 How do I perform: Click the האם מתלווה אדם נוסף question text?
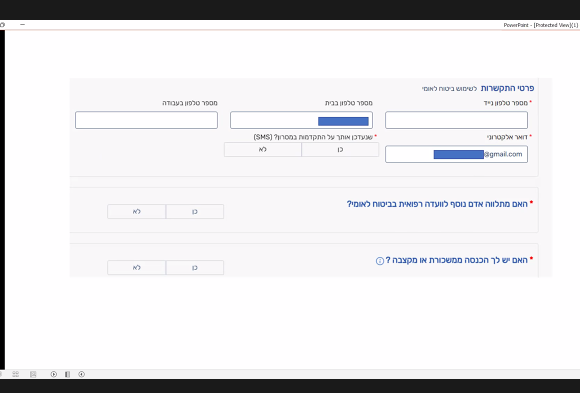(x=437, y=204)
